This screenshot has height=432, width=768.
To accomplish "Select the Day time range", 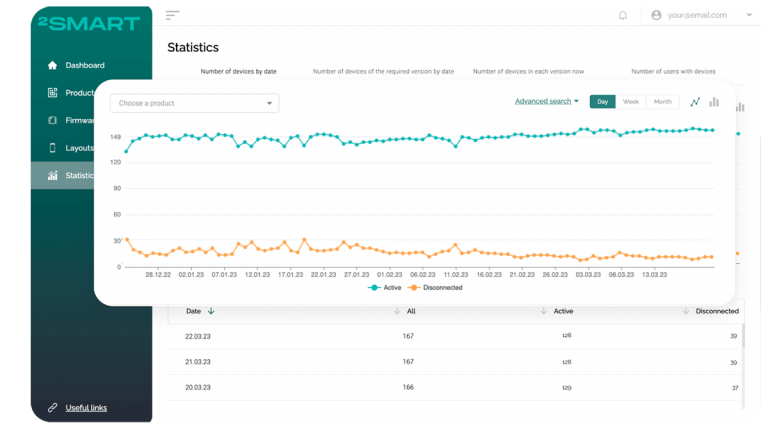I will point(602,102).
